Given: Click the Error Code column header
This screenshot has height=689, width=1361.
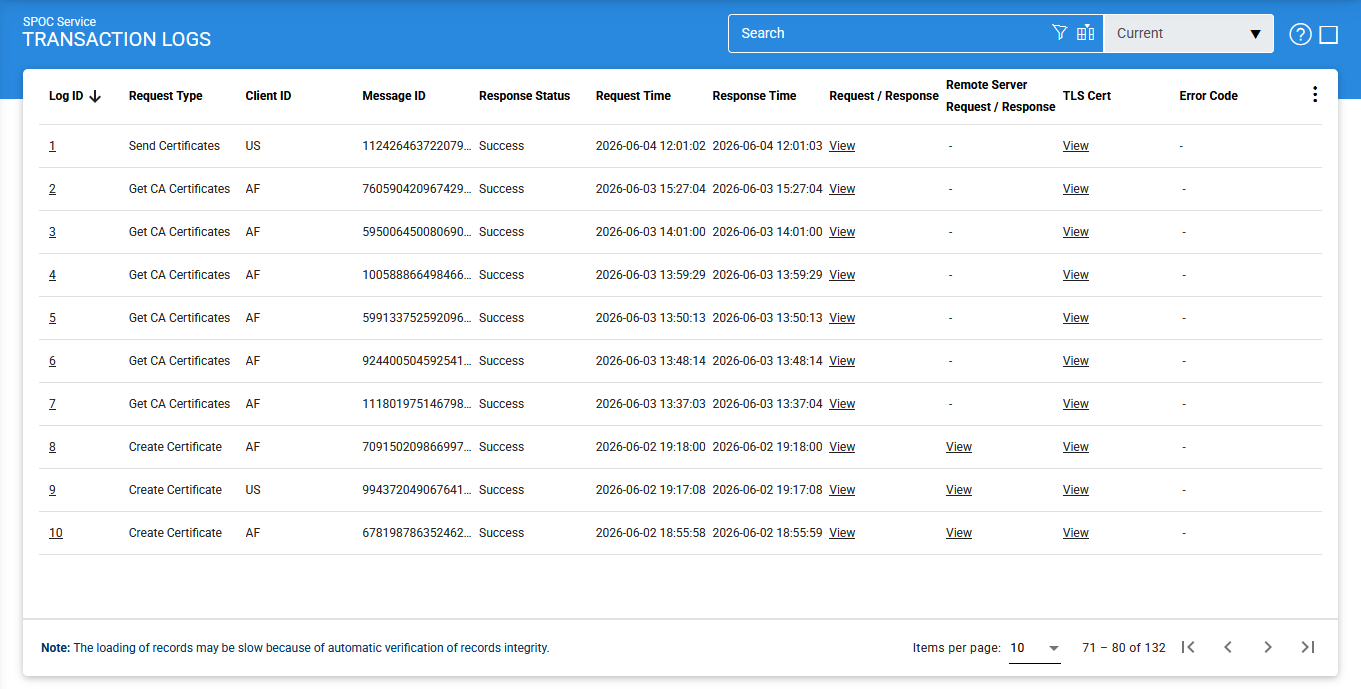Looking at the screenshot, I should pyautogui.click(x=1208, y=96).
